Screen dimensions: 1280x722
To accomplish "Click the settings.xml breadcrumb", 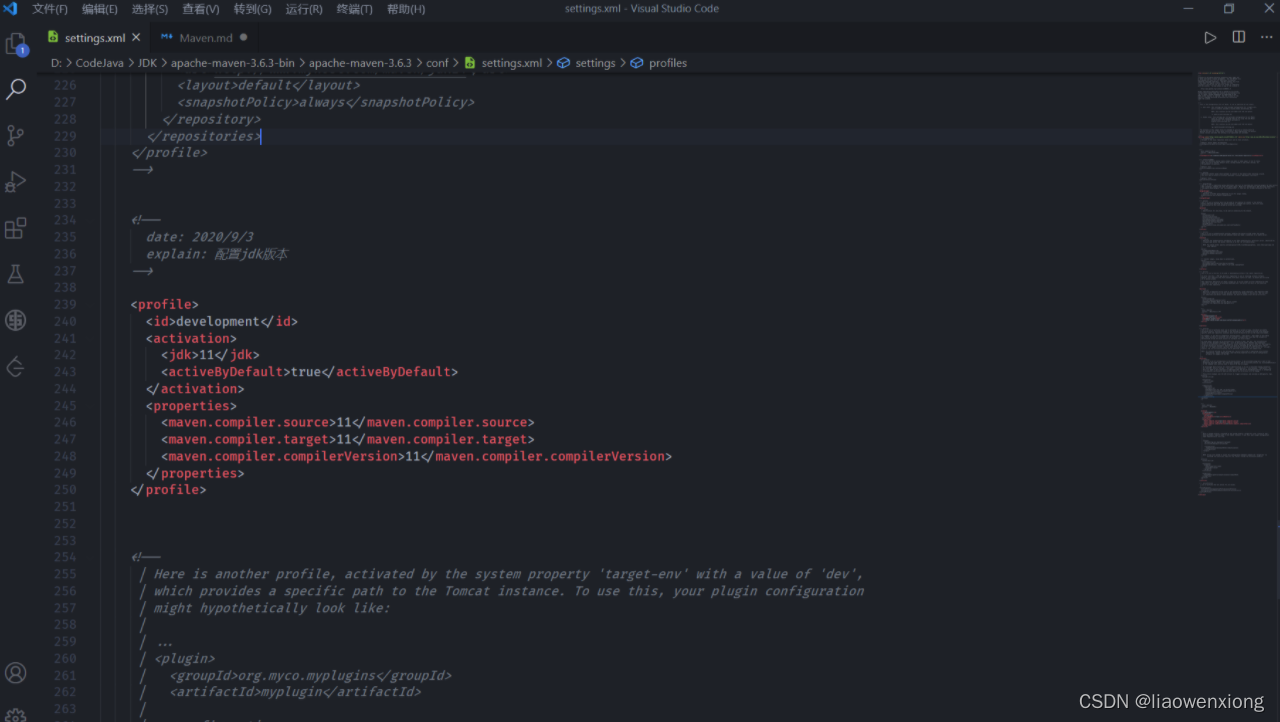I will (x=503, y=63).
